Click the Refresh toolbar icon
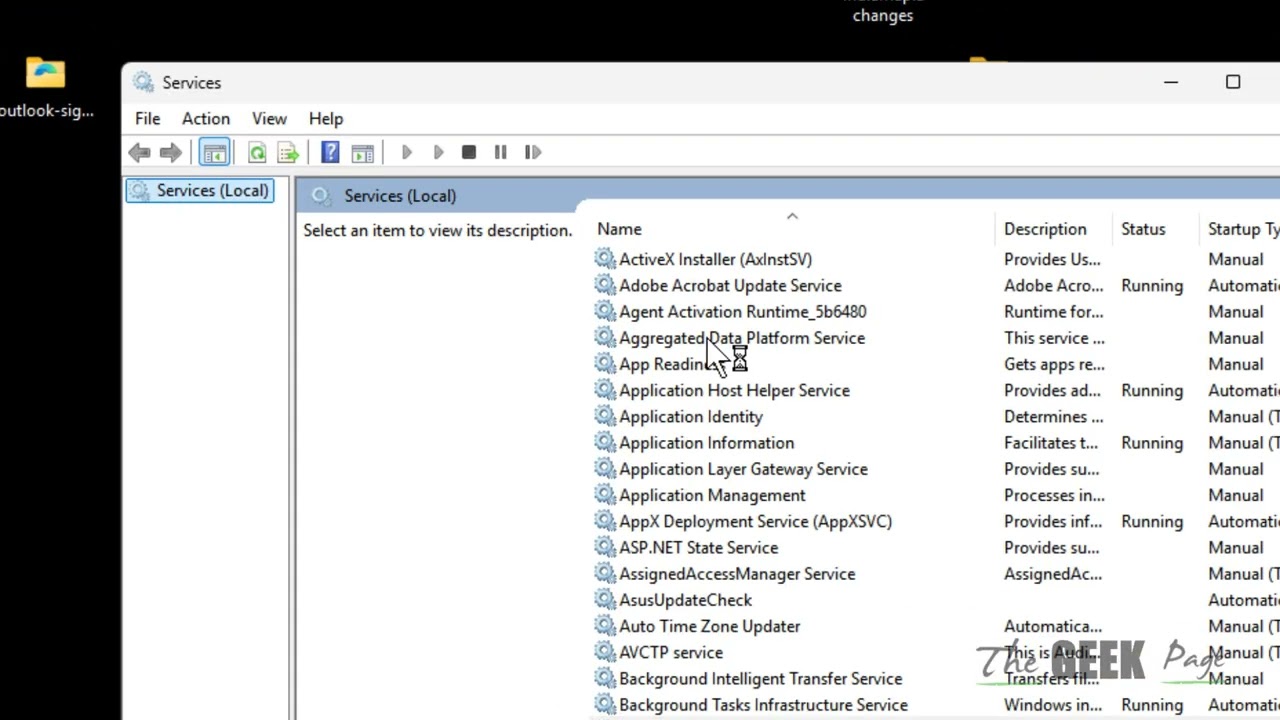This screenshot has width=1280, height=720. coord(257,152)
